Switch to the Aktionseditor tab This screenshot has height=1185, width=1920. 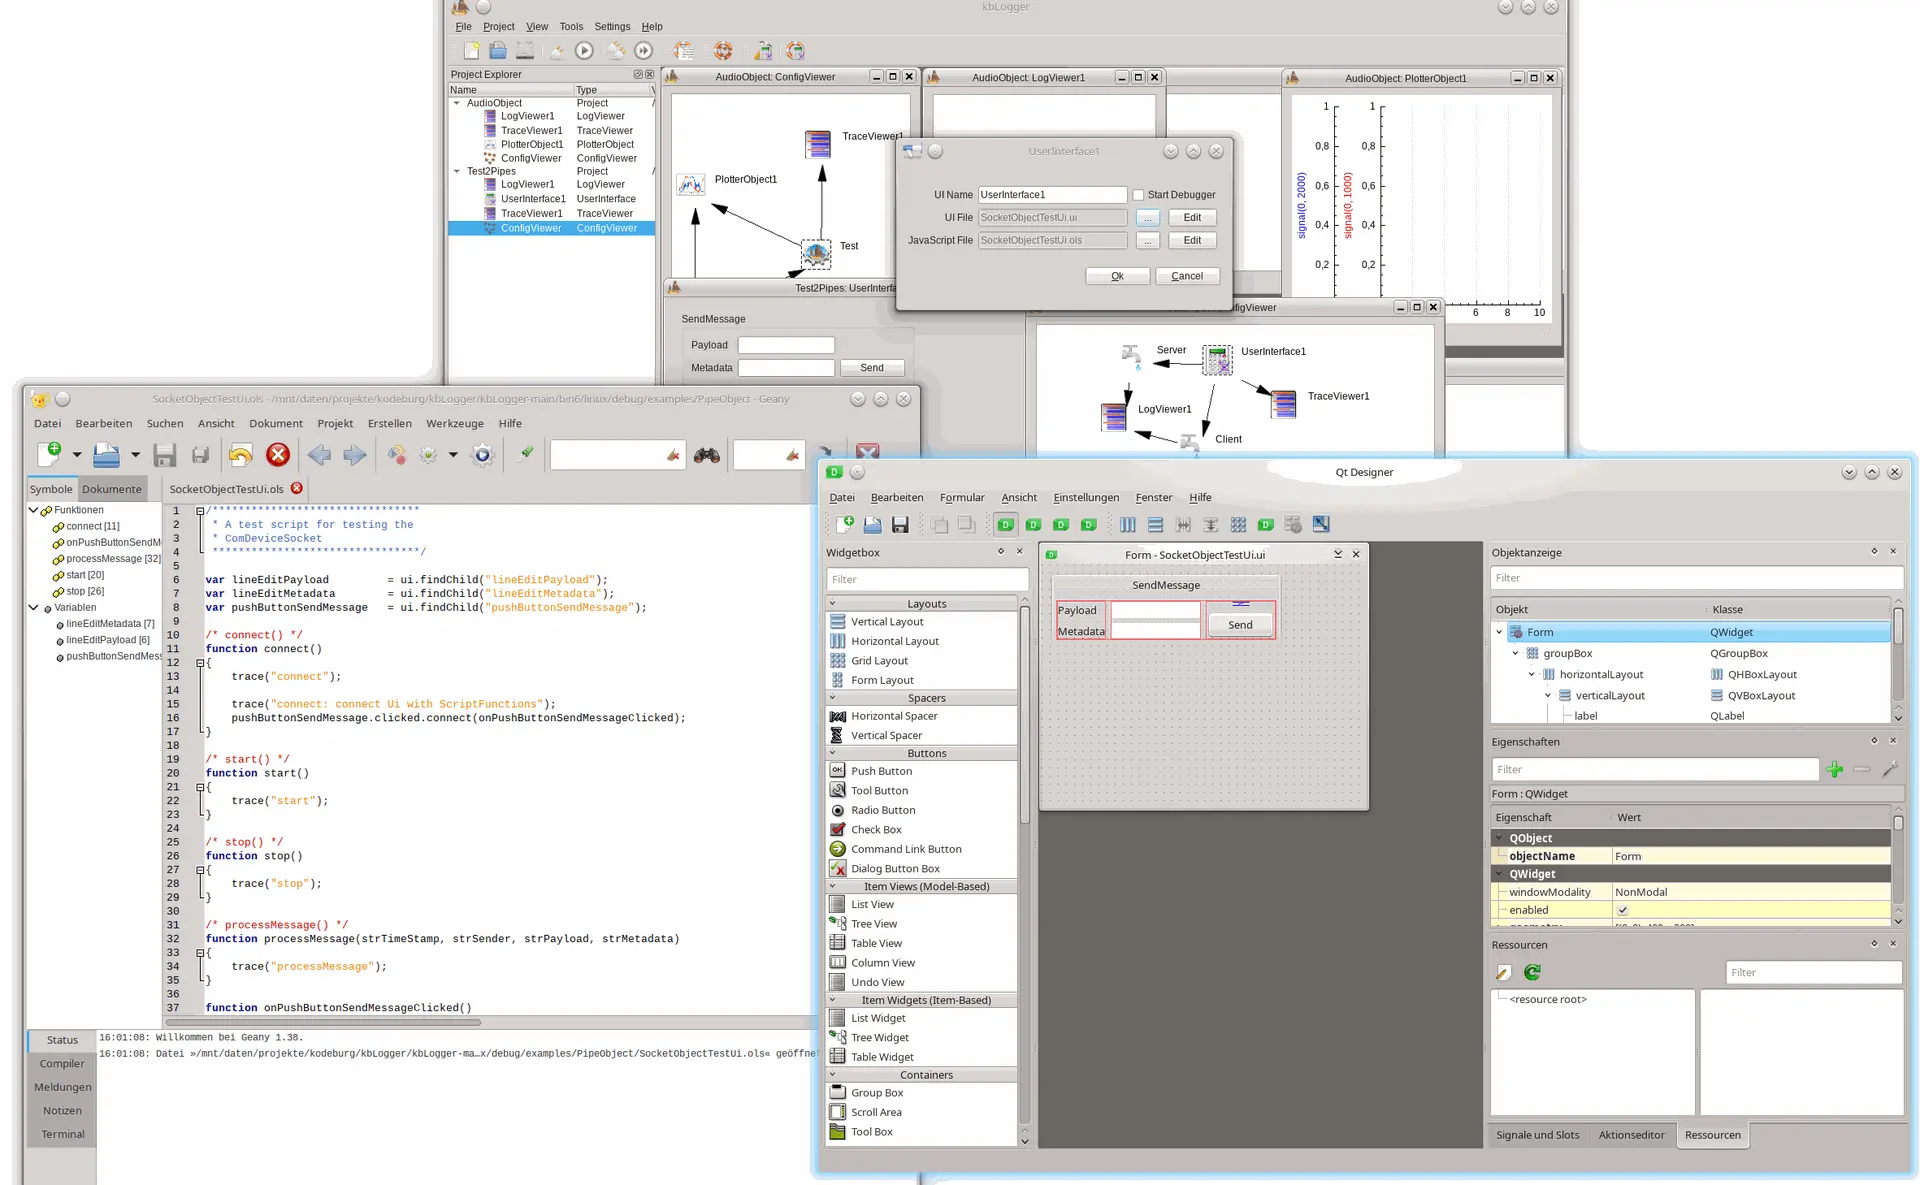click(x=1631, y=1135)
